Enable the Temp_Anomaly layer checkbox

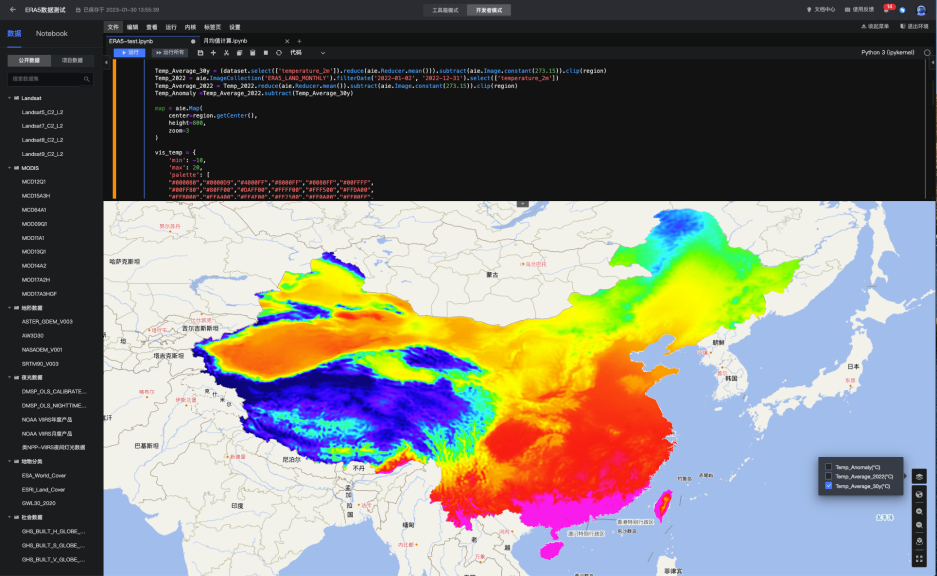[x=828, y=467]
